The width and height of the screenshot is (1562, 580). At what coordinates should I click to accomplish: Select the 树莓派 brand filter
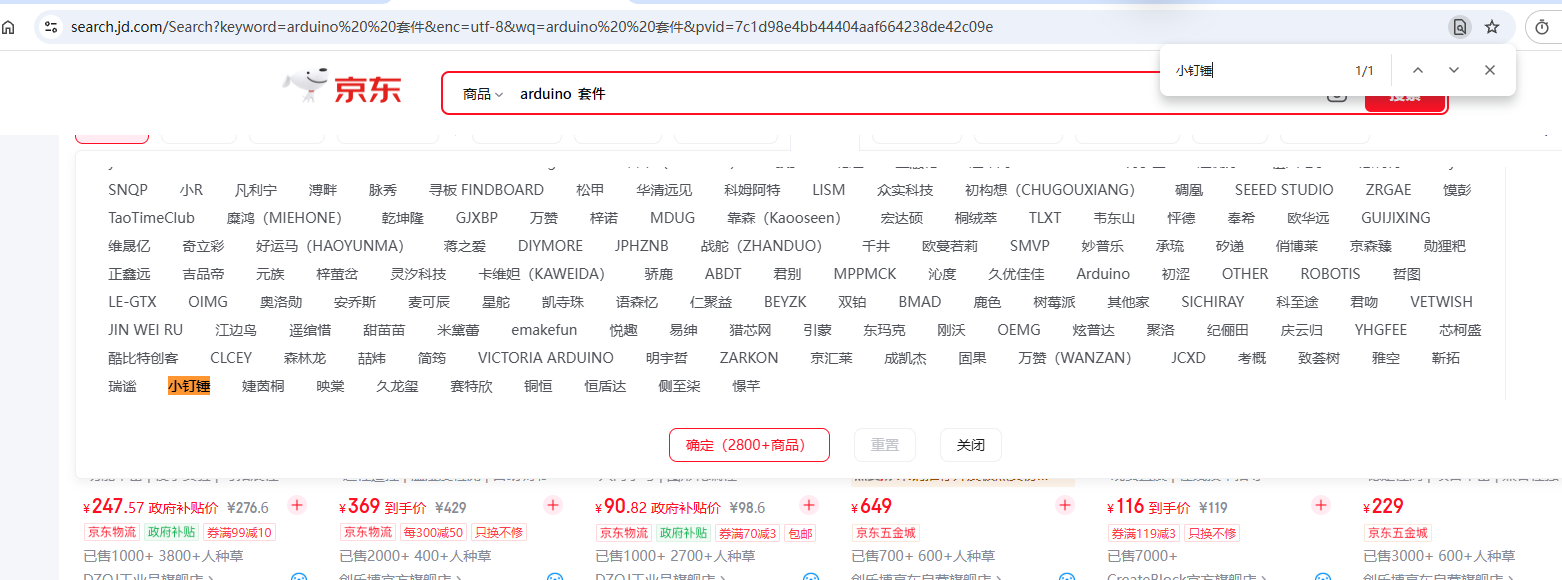coord(1053,301)
